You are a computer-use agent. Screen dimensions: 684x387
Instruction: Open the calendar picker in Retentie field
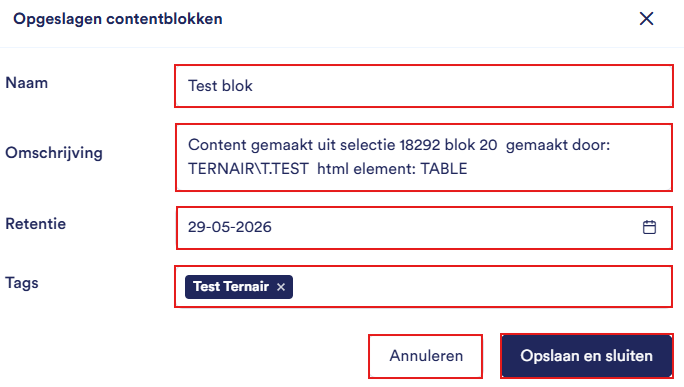649,227
